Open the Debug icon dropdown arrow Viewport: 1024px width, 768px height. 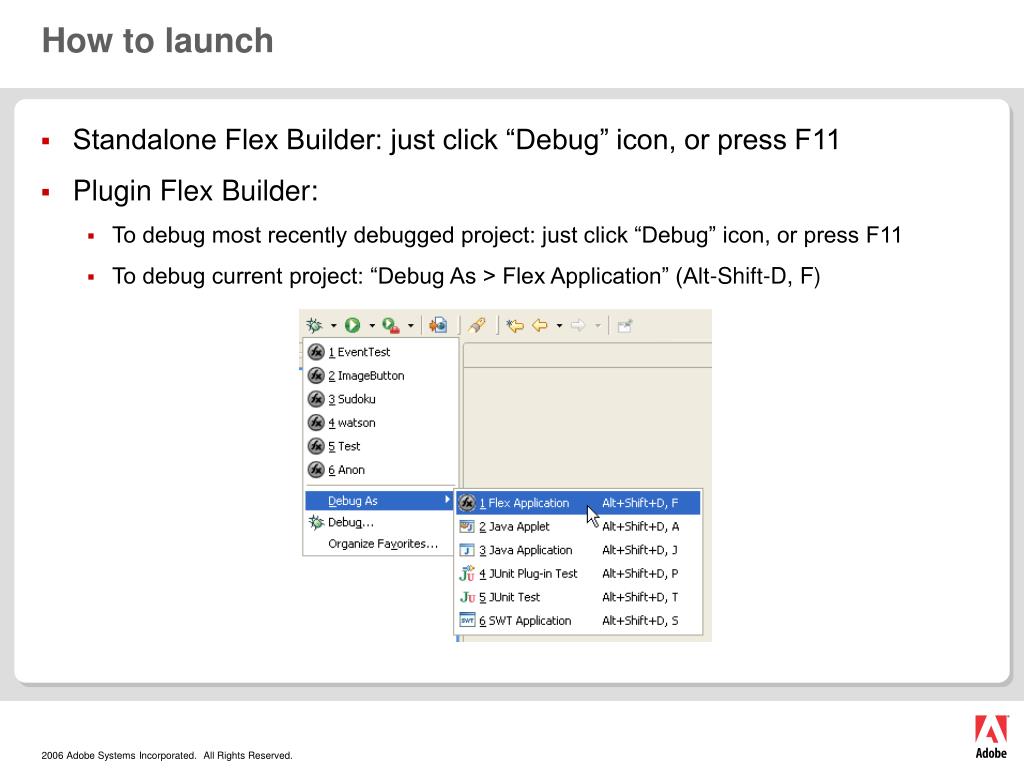[x=333, y=325]
